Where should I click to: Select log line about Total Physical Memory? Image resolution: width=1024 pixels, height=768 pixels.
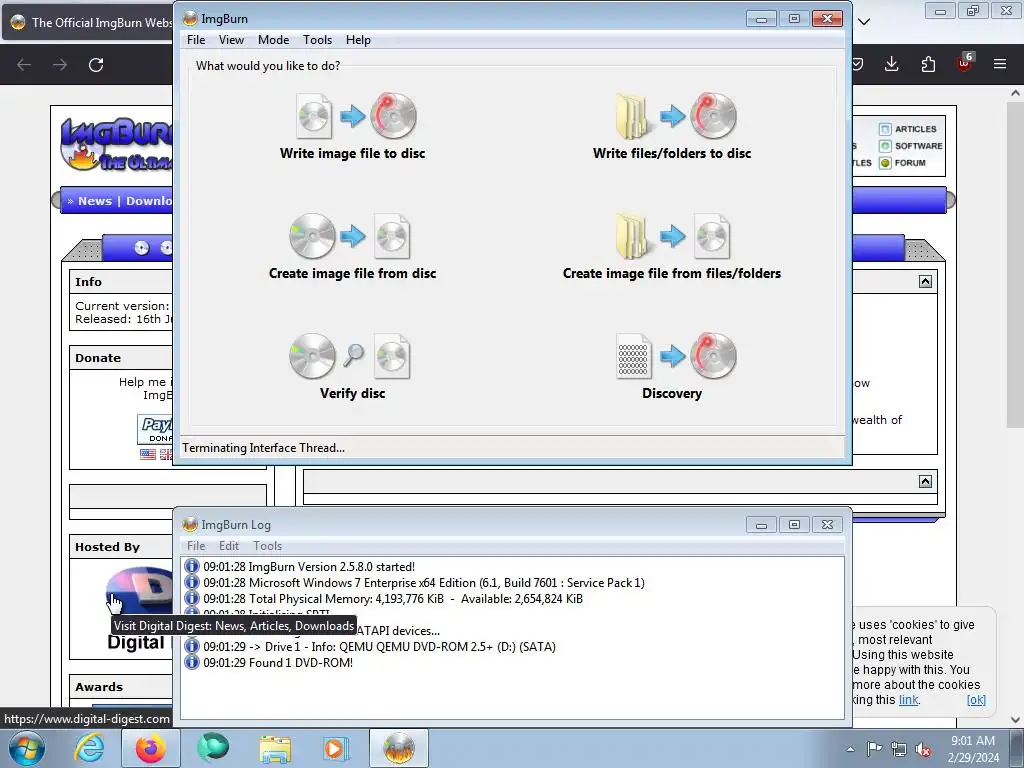(x=392, y=599)
